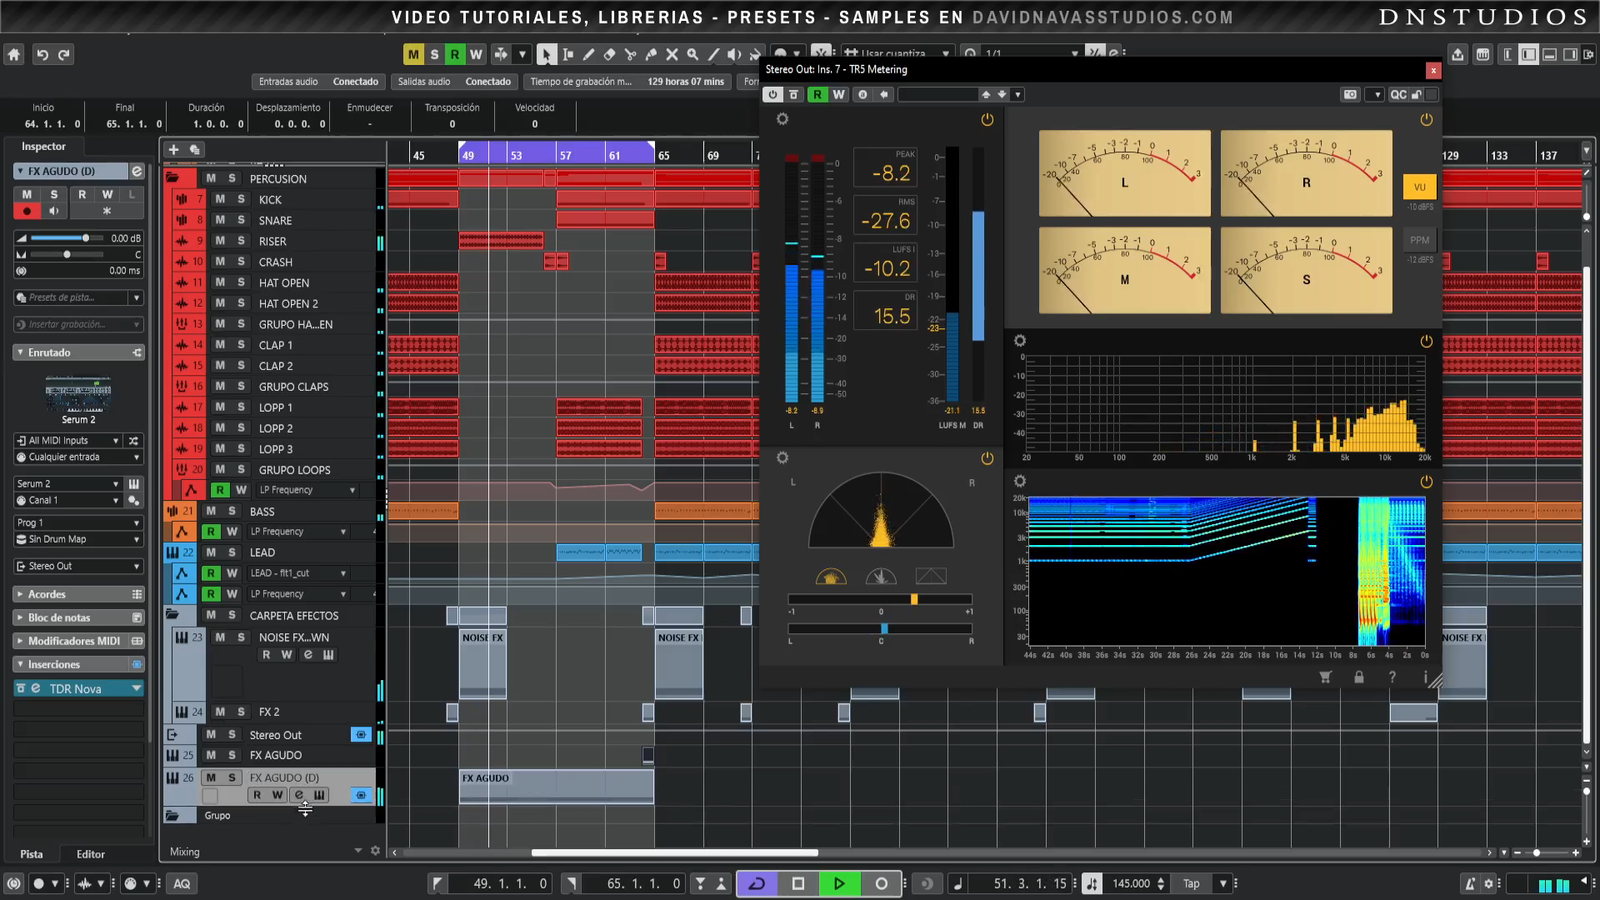Solo the SNARE track
This screenshot has height=900, width=1600.
pyautogui.click(x=241, y=220)
